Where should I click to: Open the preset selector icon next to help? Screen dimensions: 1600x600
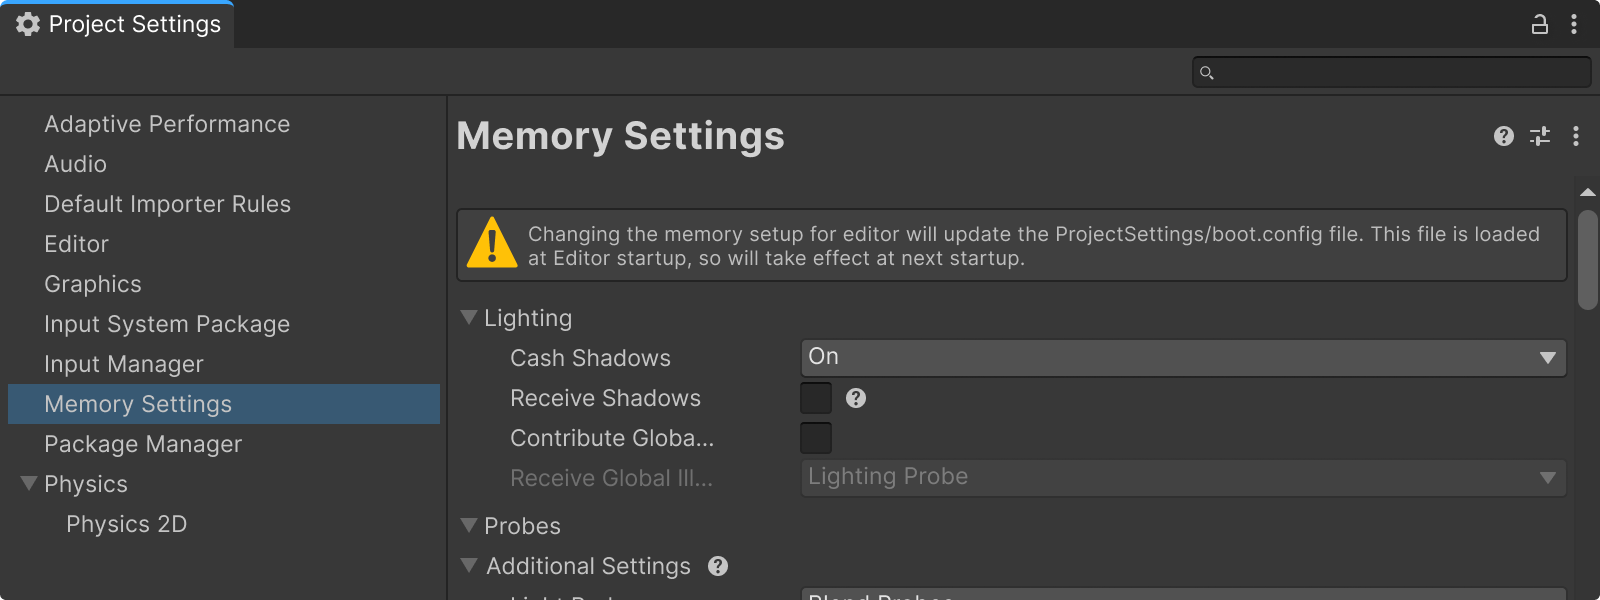coord(1540,136)
